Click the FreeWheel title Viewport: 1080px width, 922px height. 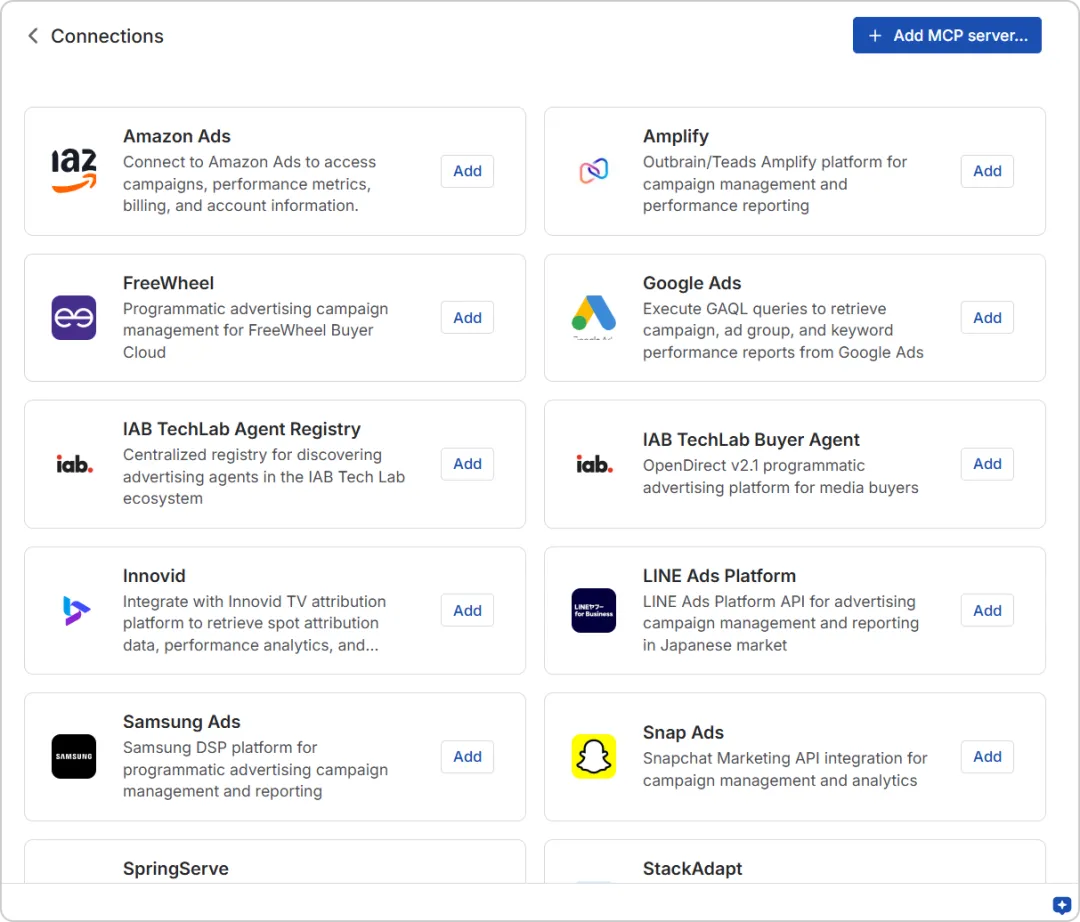[169, 283]
